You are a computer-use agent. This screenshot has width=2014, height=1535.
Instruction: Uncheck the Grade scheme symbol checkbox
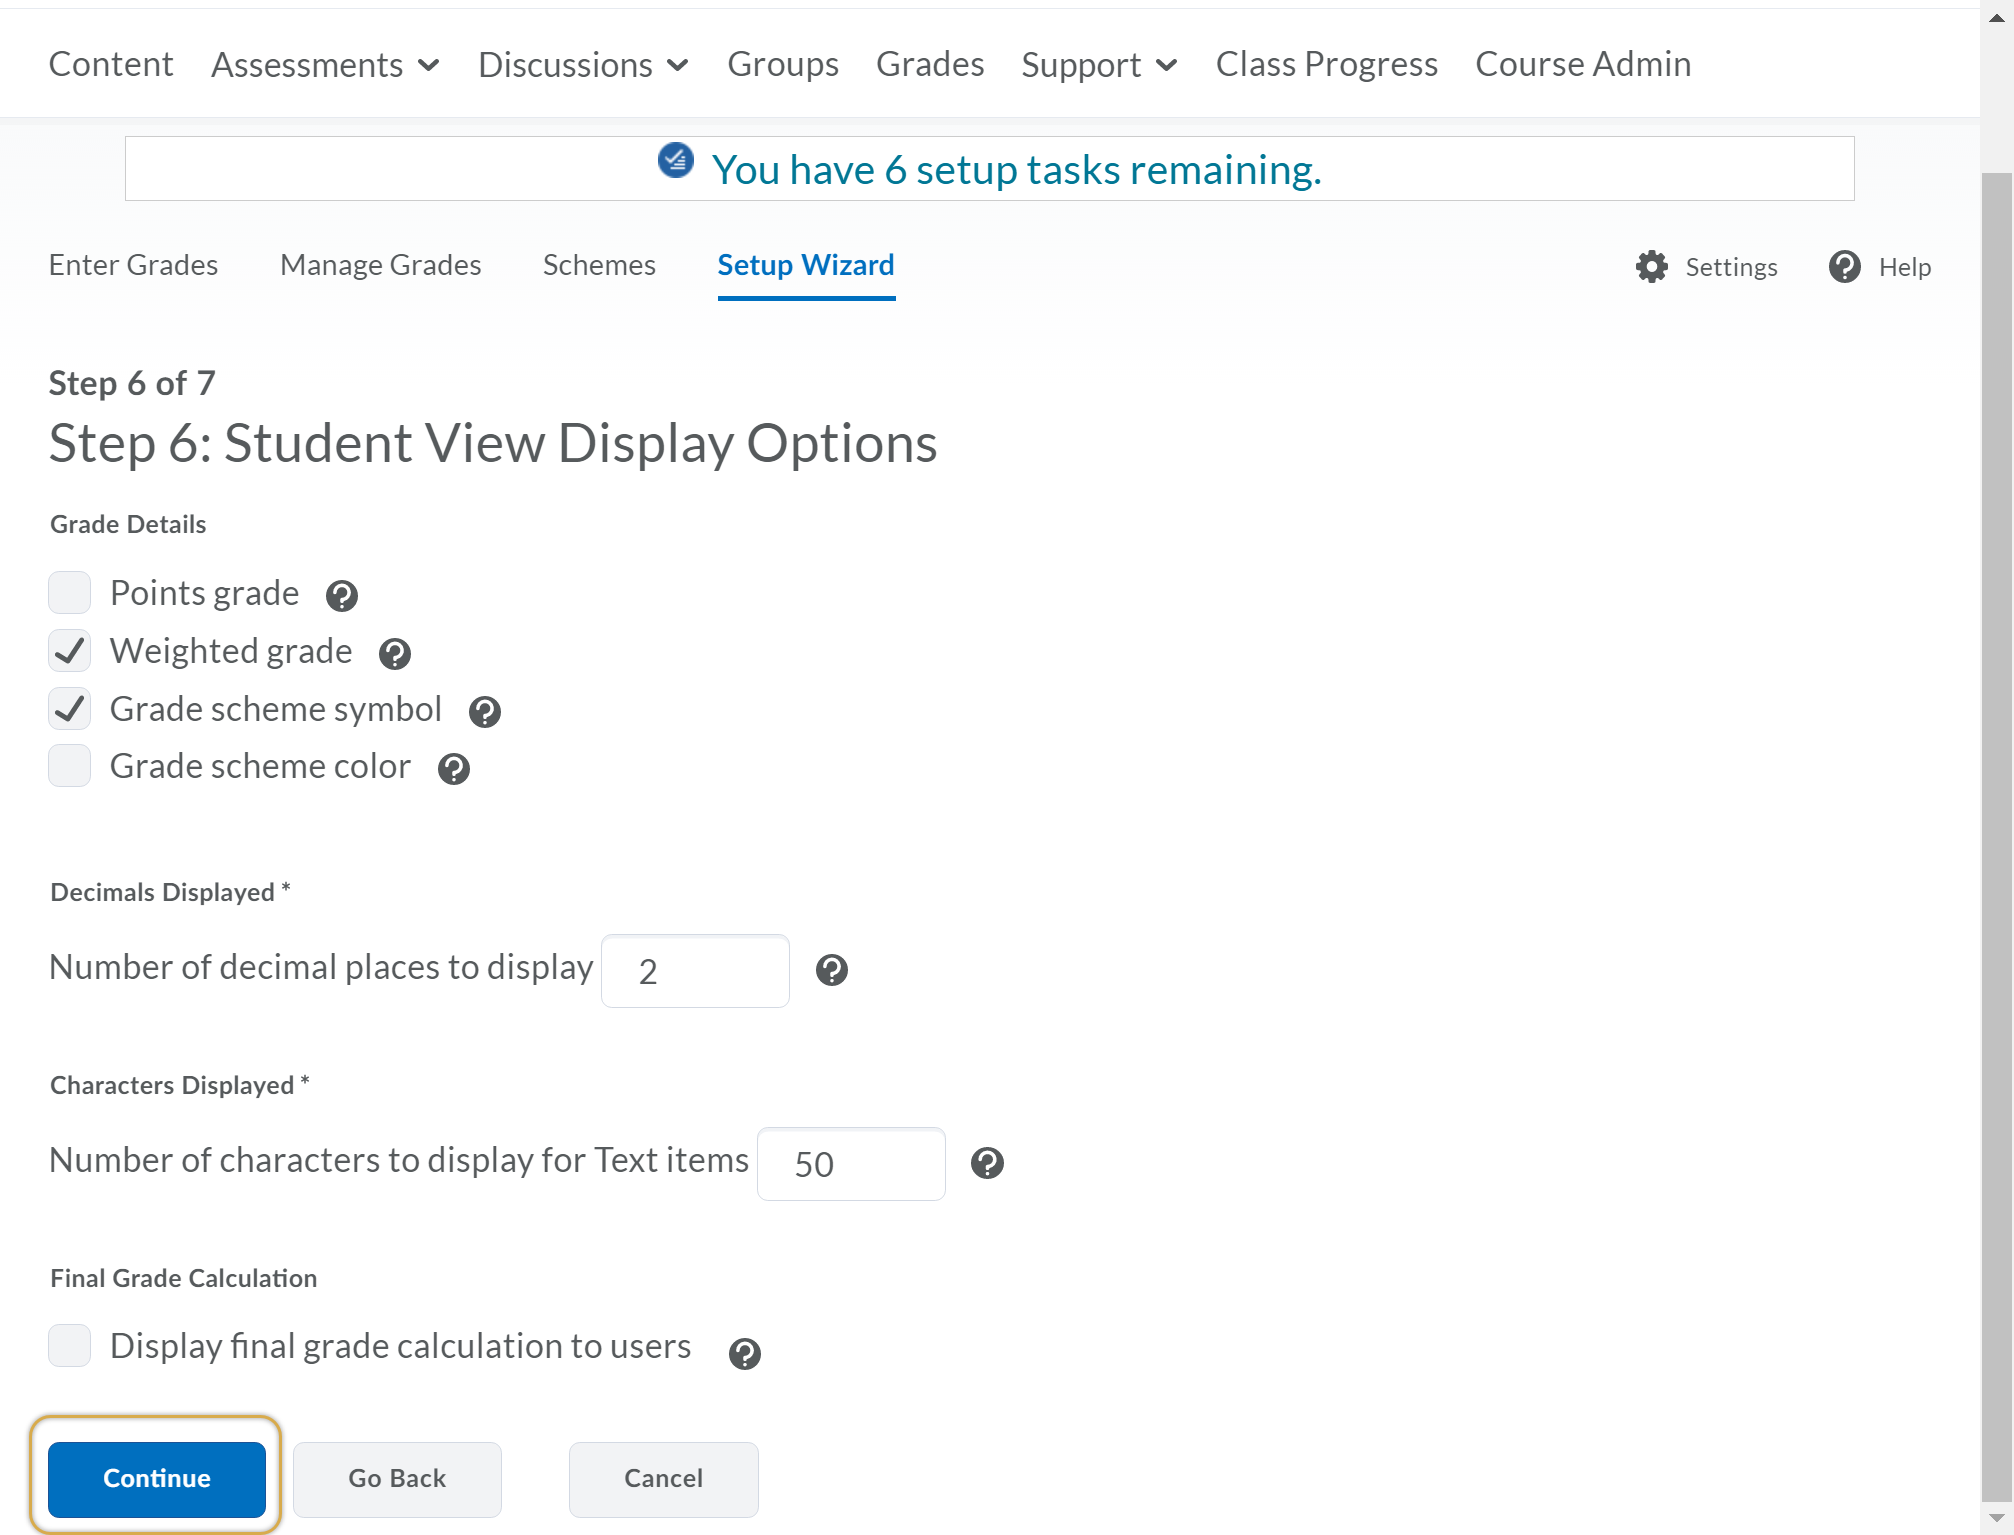[x=70, y=709]
